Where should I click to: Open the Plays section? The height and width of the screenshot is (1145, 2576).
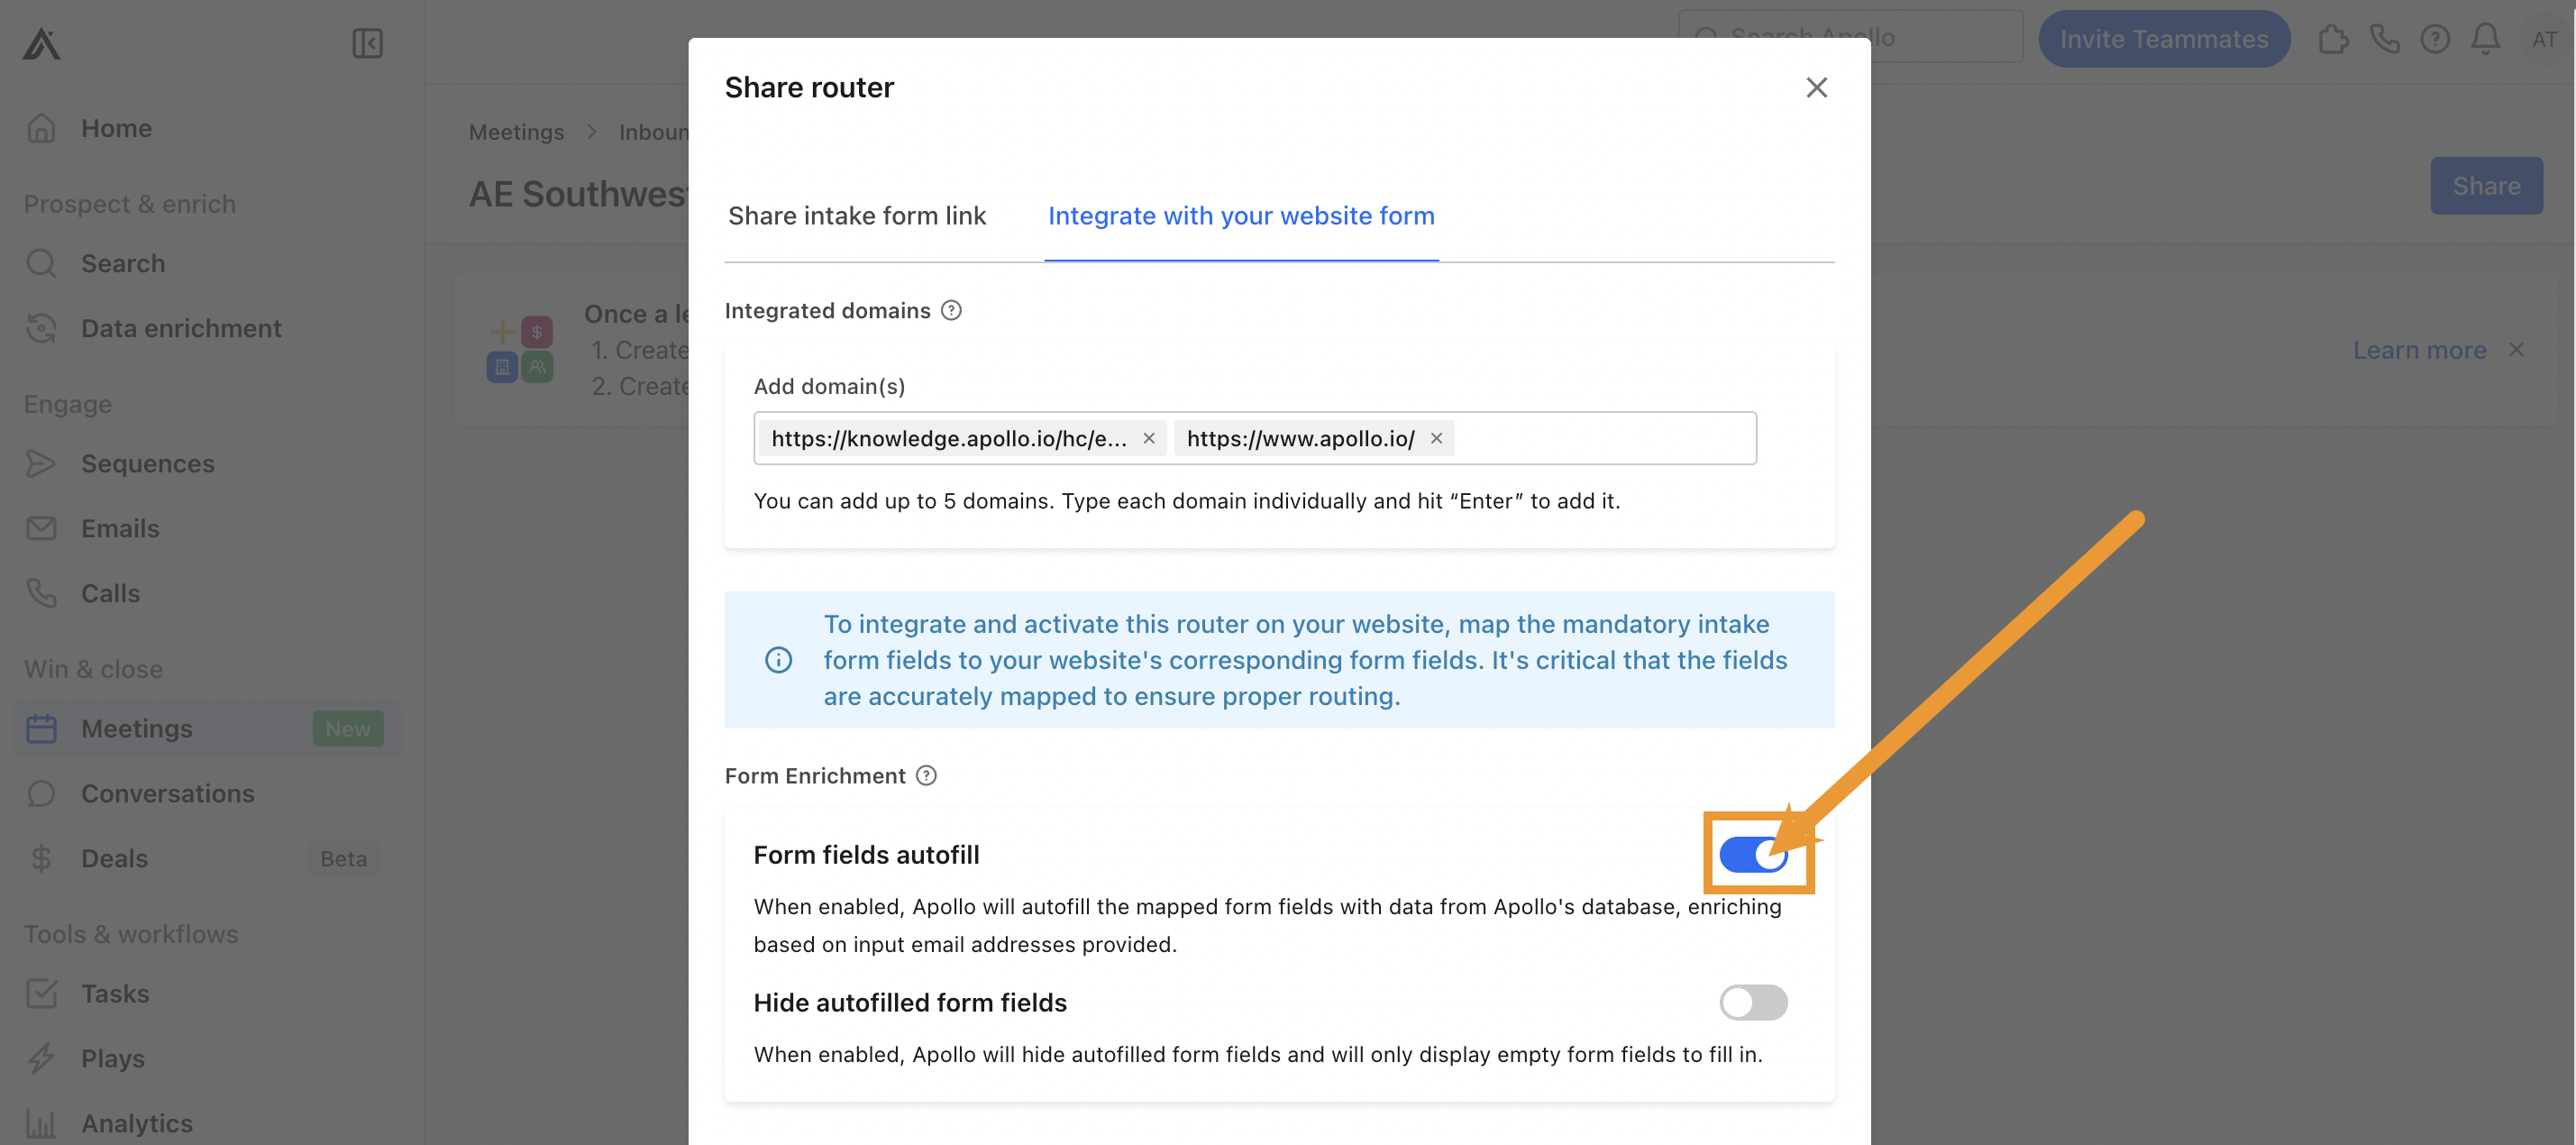pyautogui.click(x=112, y=1058)
